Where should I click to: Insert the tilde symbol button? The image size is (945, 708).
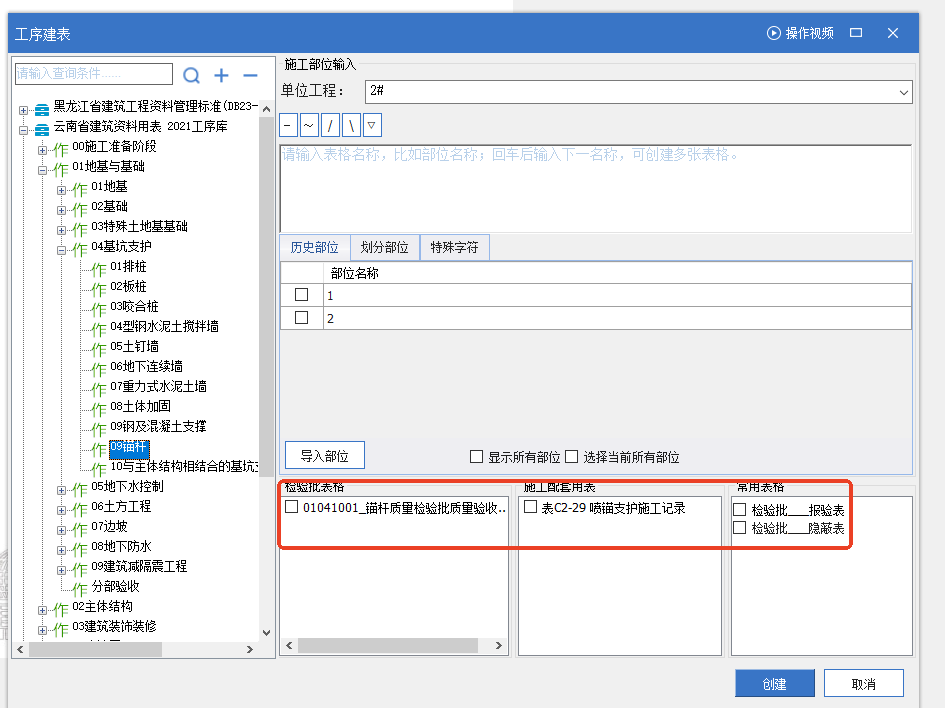pyautogui.click(x=309, y=125)
